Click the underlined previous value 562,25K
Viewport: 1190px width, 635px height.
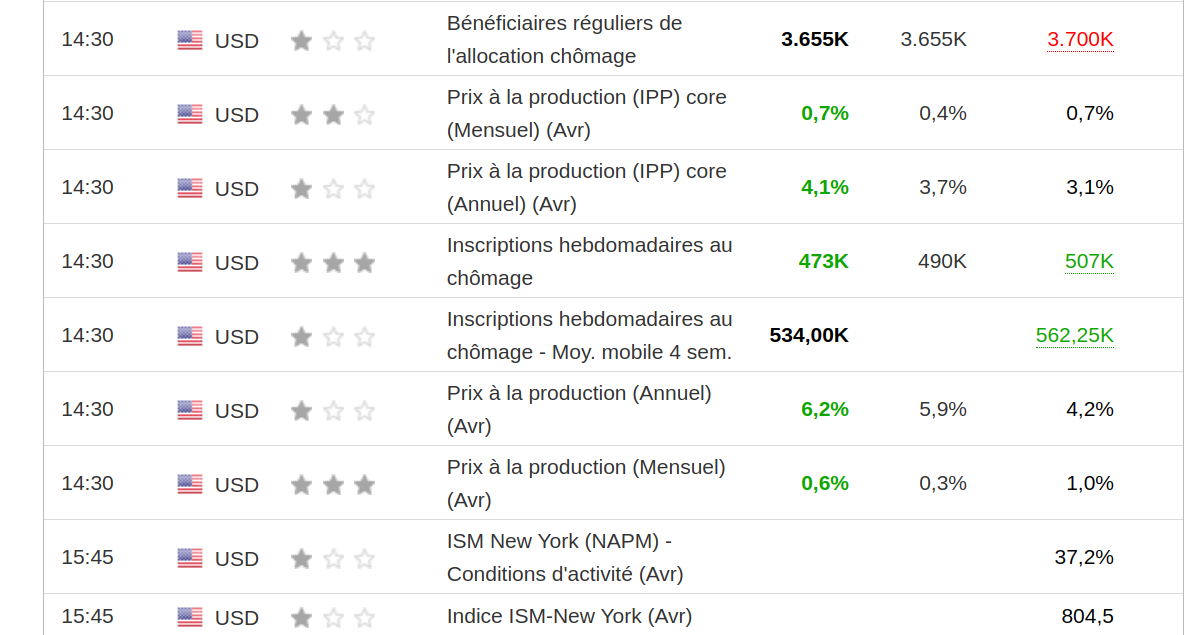tap(1074, 336)
